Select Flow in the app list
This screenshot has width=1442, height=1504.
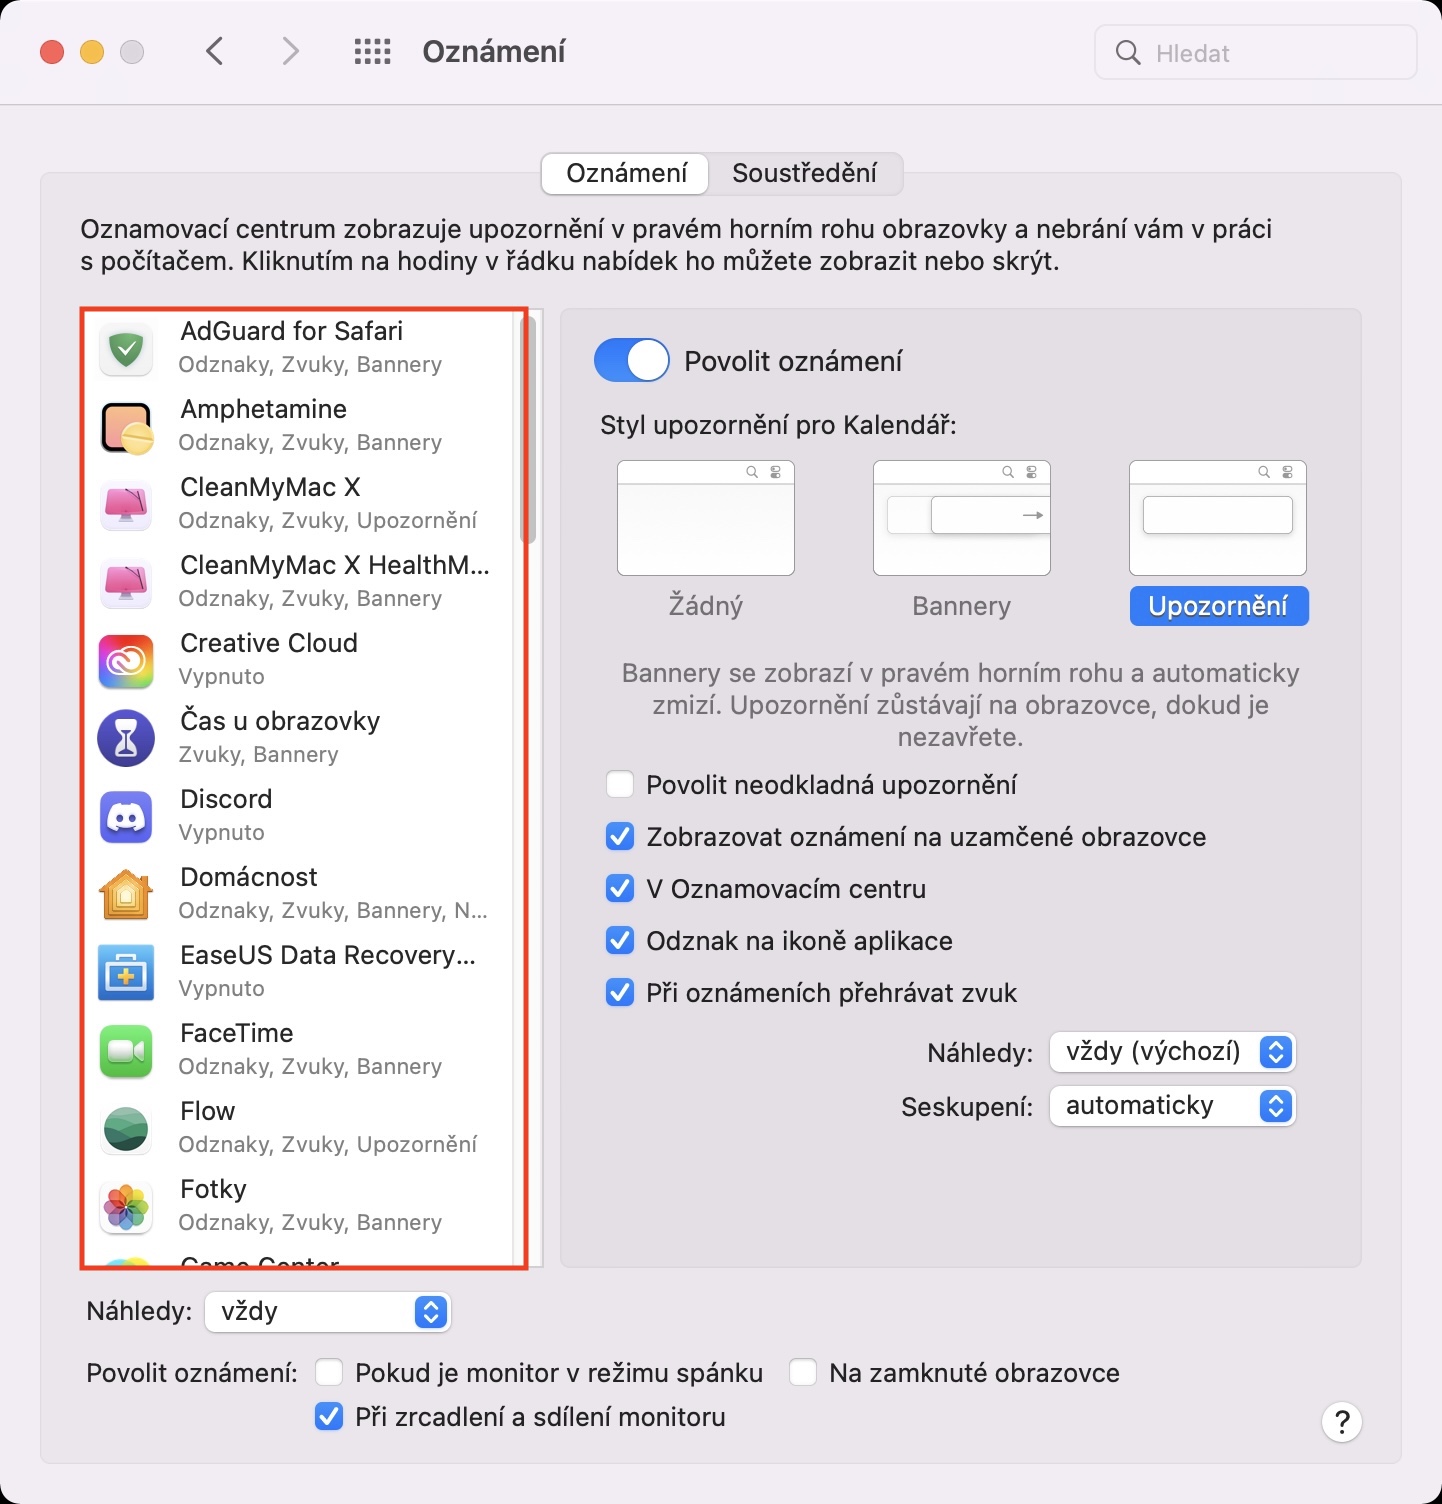coord(298,1129)
